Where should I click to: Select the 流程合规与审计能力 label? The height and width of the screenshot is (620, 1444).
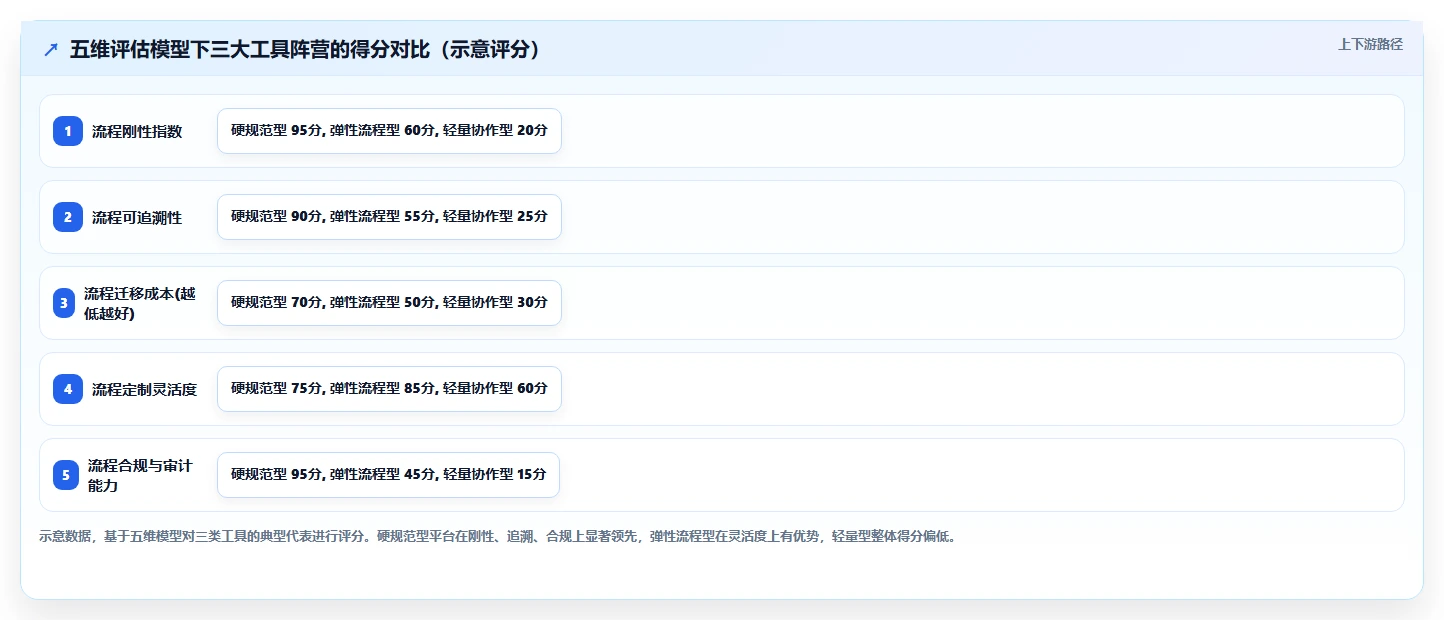click(140, 475)
